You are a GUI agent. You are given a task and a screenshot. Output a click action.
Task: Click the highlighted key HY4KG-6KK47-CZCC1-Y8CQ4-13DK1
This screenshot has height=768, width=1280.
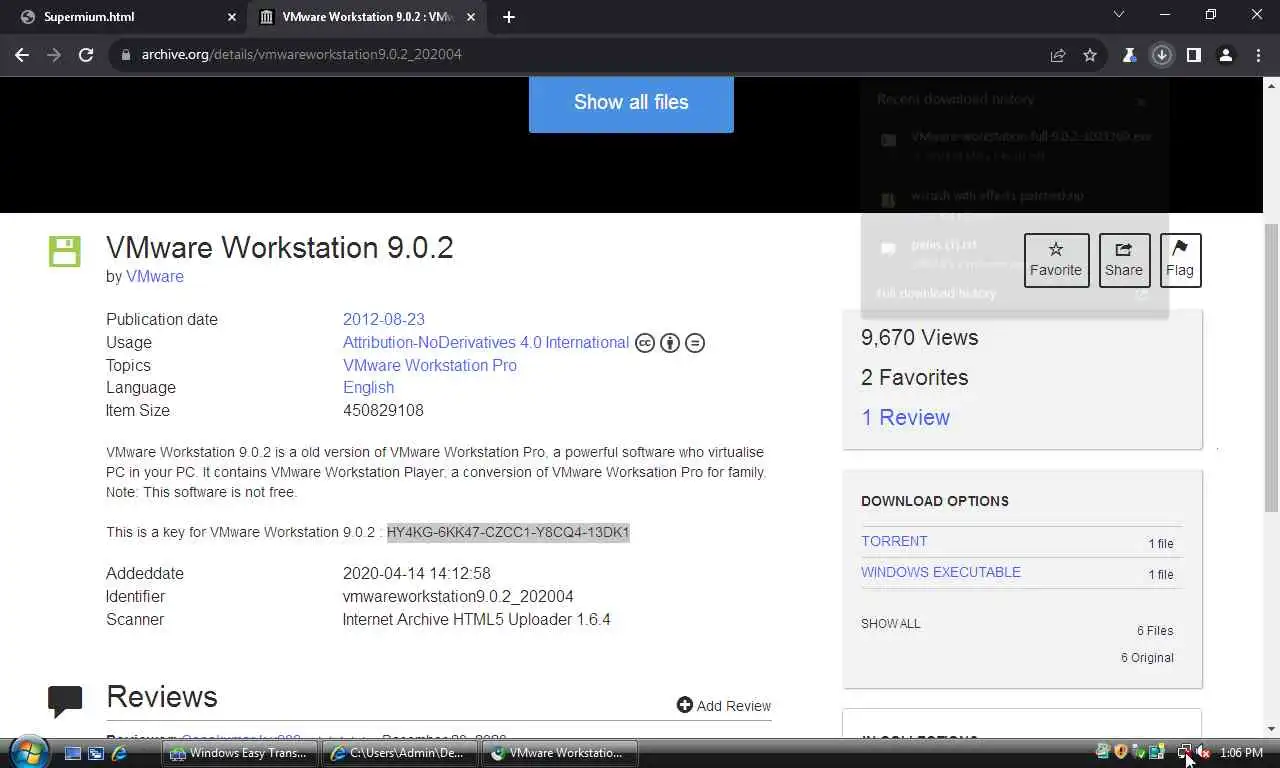(x=508, y=532)
